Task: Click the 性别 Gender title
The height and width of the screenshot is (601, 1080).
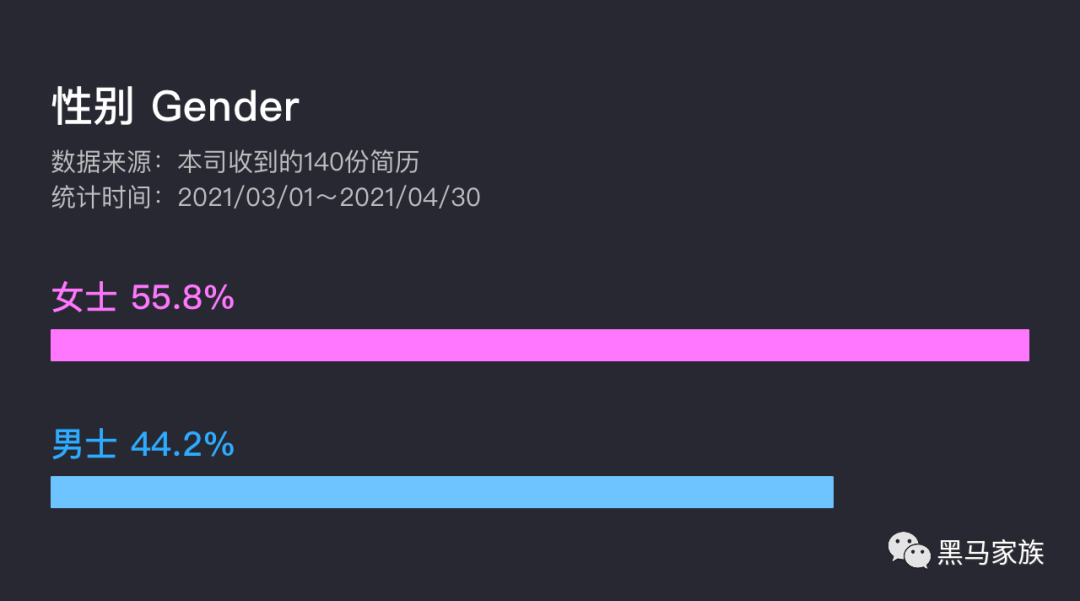Action: (176, 107)
